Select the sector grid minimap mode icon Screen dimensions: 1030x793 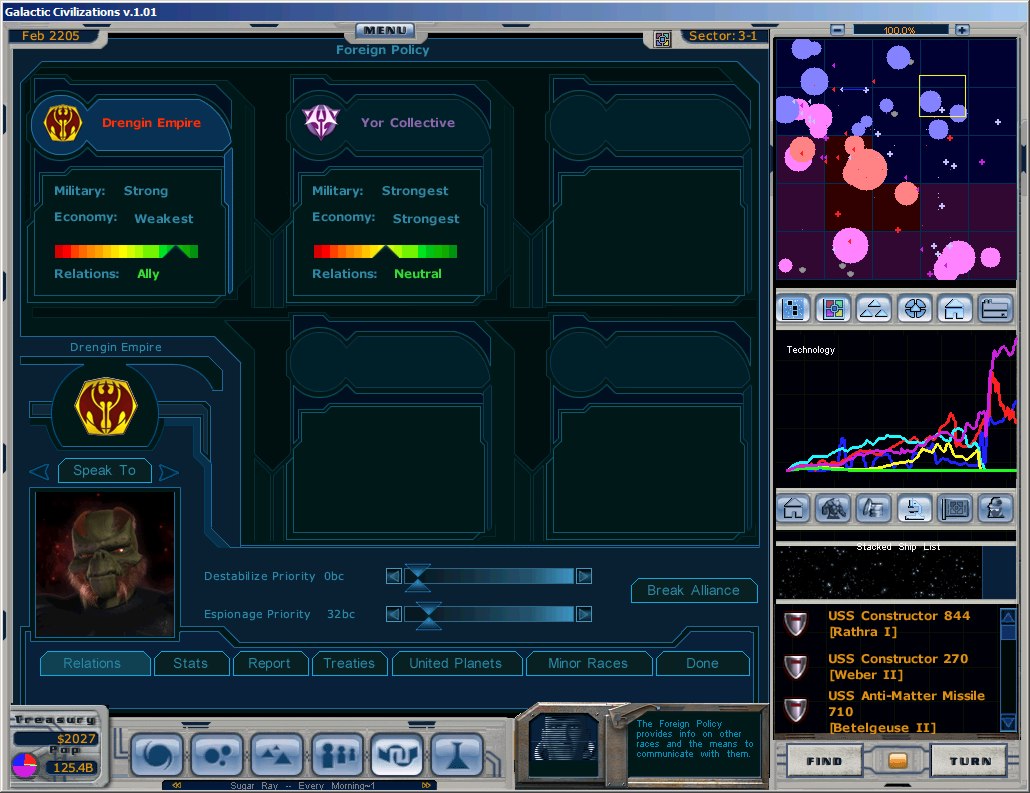tap(793, 308)
